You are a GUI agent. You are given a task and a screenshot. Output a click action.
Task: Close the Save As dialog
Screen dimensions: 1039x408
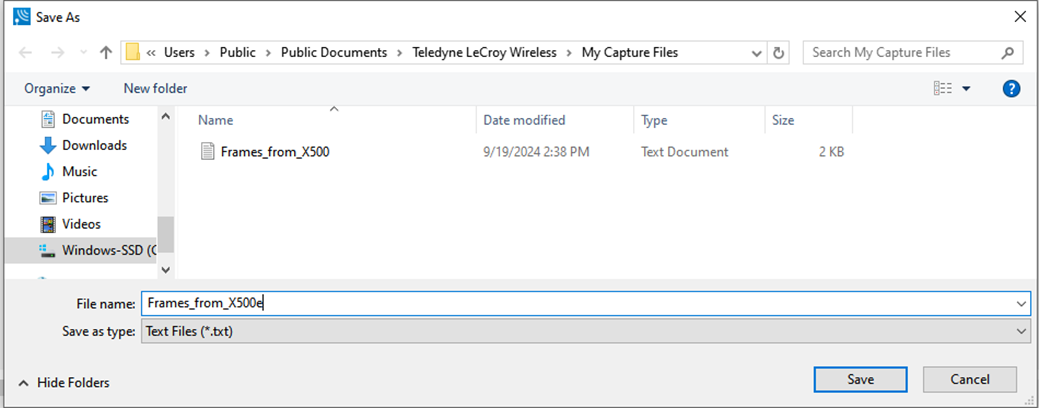click(x=1020, y=17)
